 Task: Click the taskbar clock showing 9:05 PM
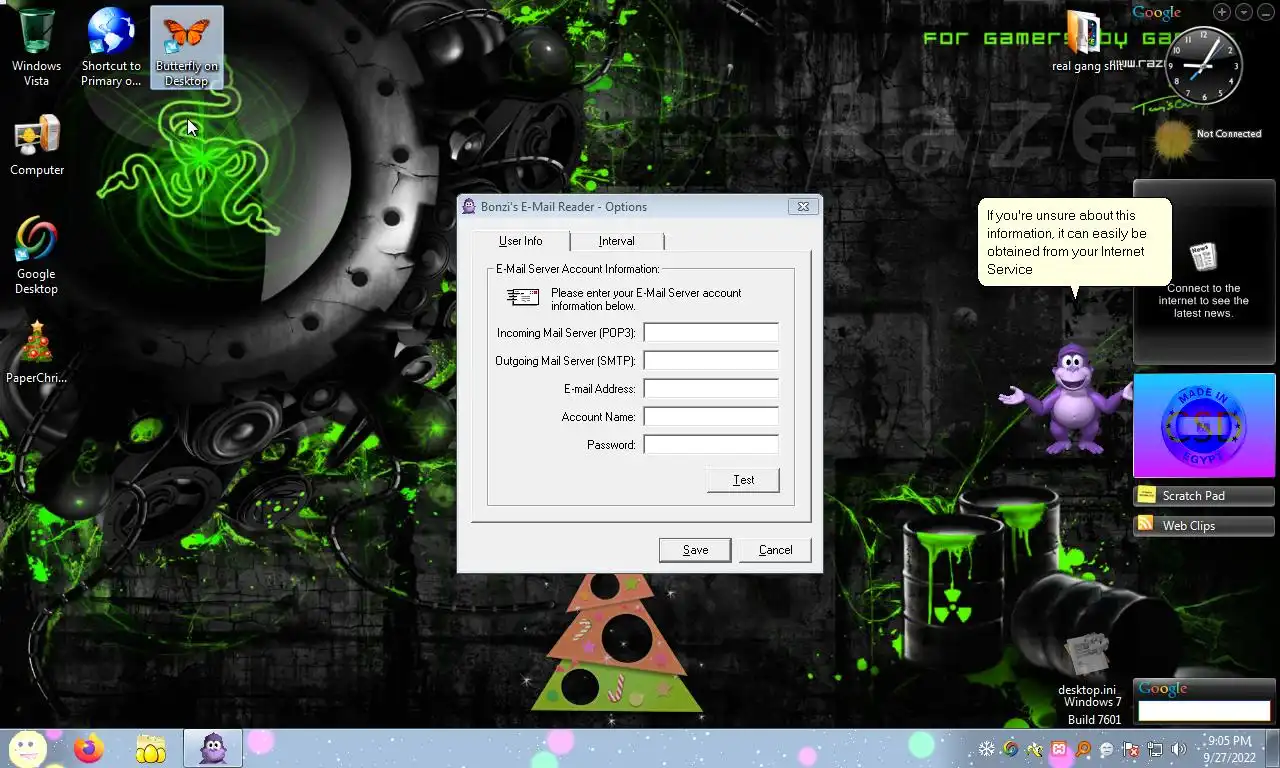[x=1229, y=749]
